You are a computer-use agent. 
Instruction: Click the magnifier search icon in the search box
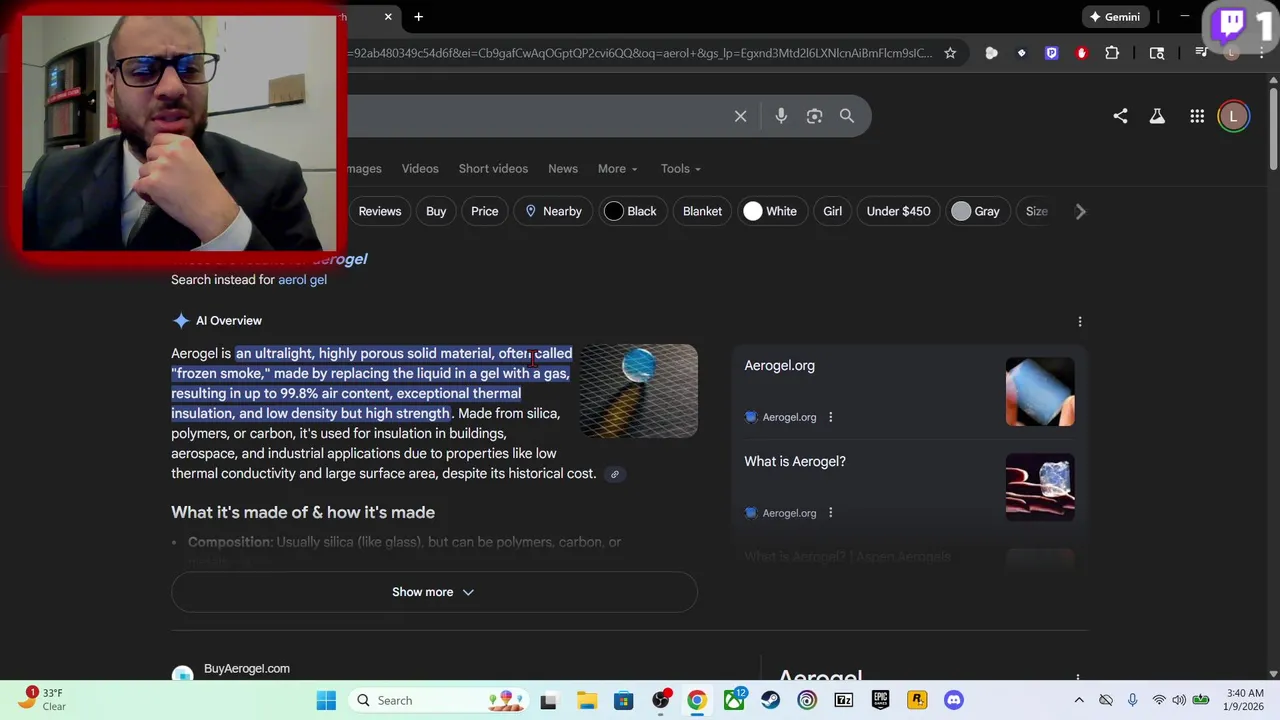(x=847, y=116)
